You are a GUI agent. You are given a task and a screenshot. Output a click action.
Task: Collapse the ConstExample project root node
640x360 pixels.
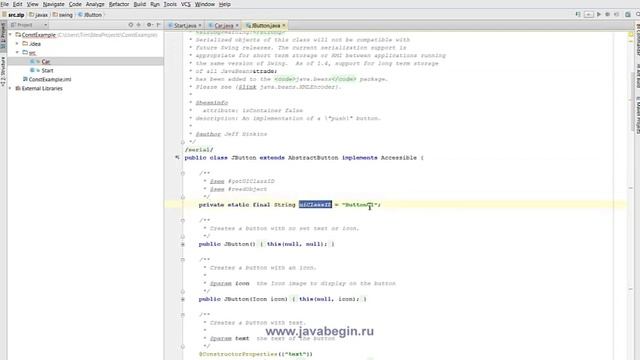tap(11, 35)
